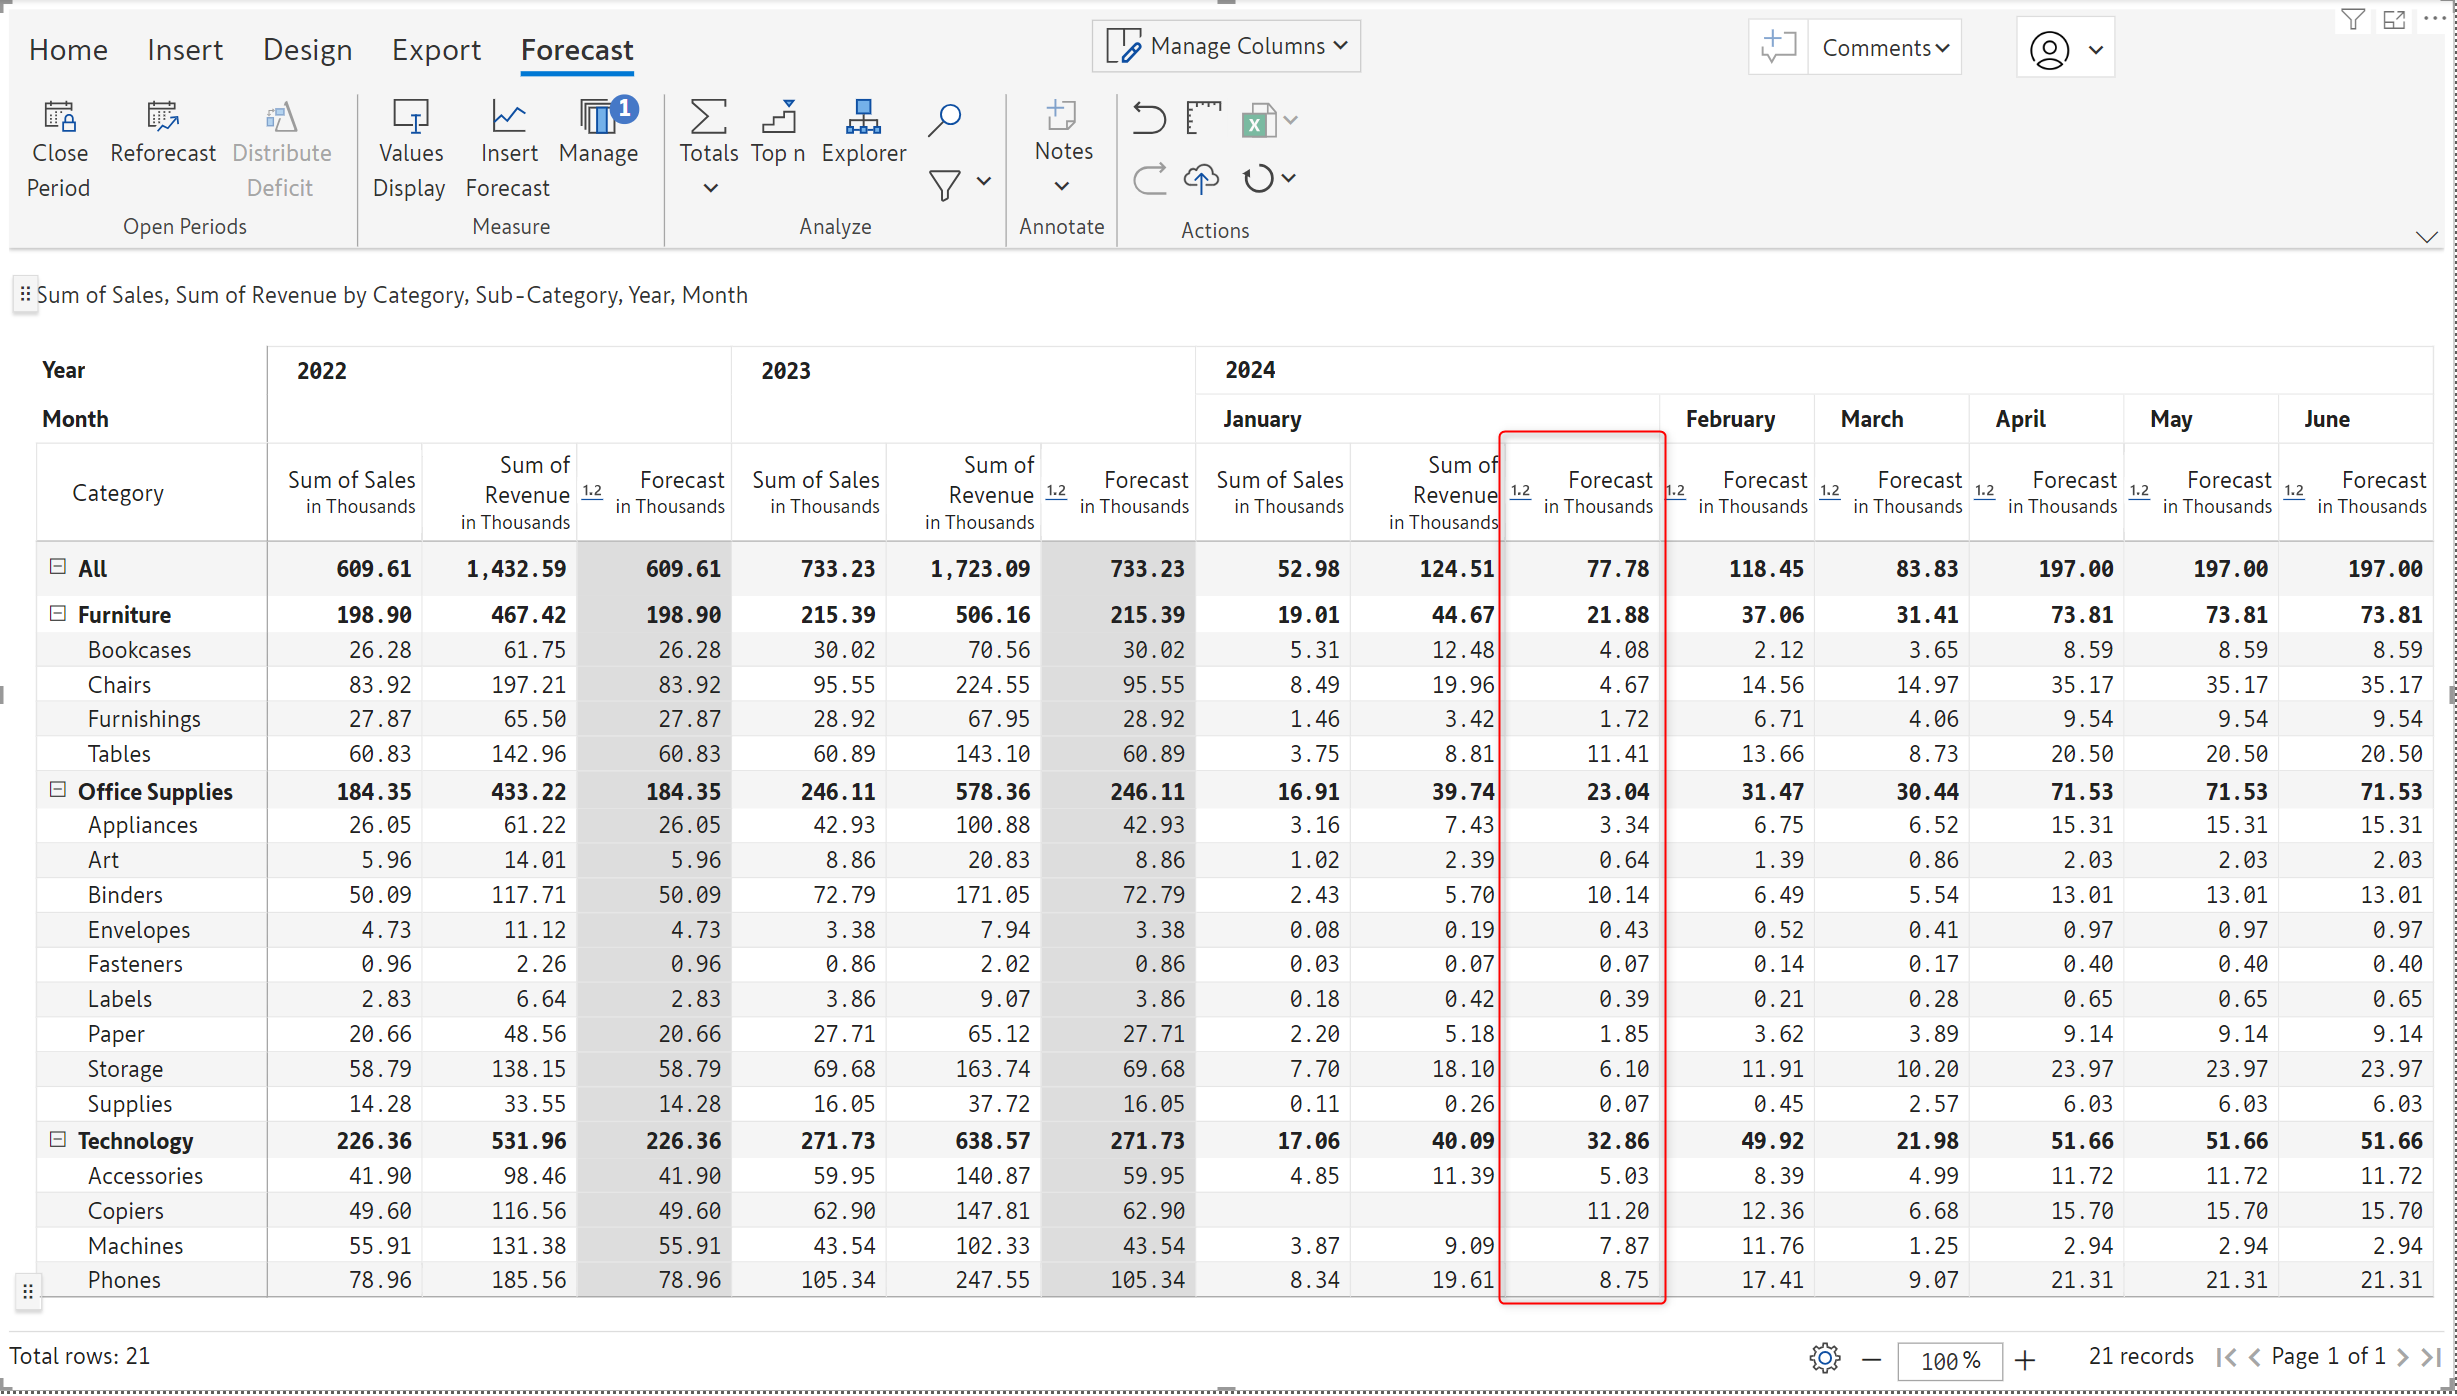Click the Close Period icon
The image size is (2457, 1396).
pos(59,118)
